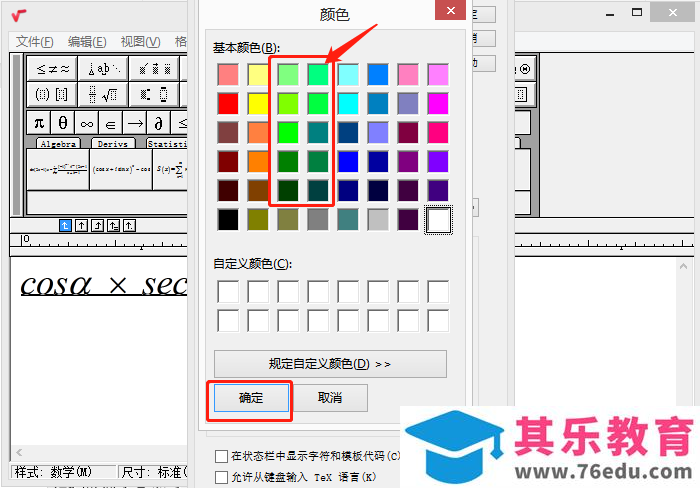This screenshot has width=700, height=488.
Task: Open the 文件(F) menu
Action: 34,42
